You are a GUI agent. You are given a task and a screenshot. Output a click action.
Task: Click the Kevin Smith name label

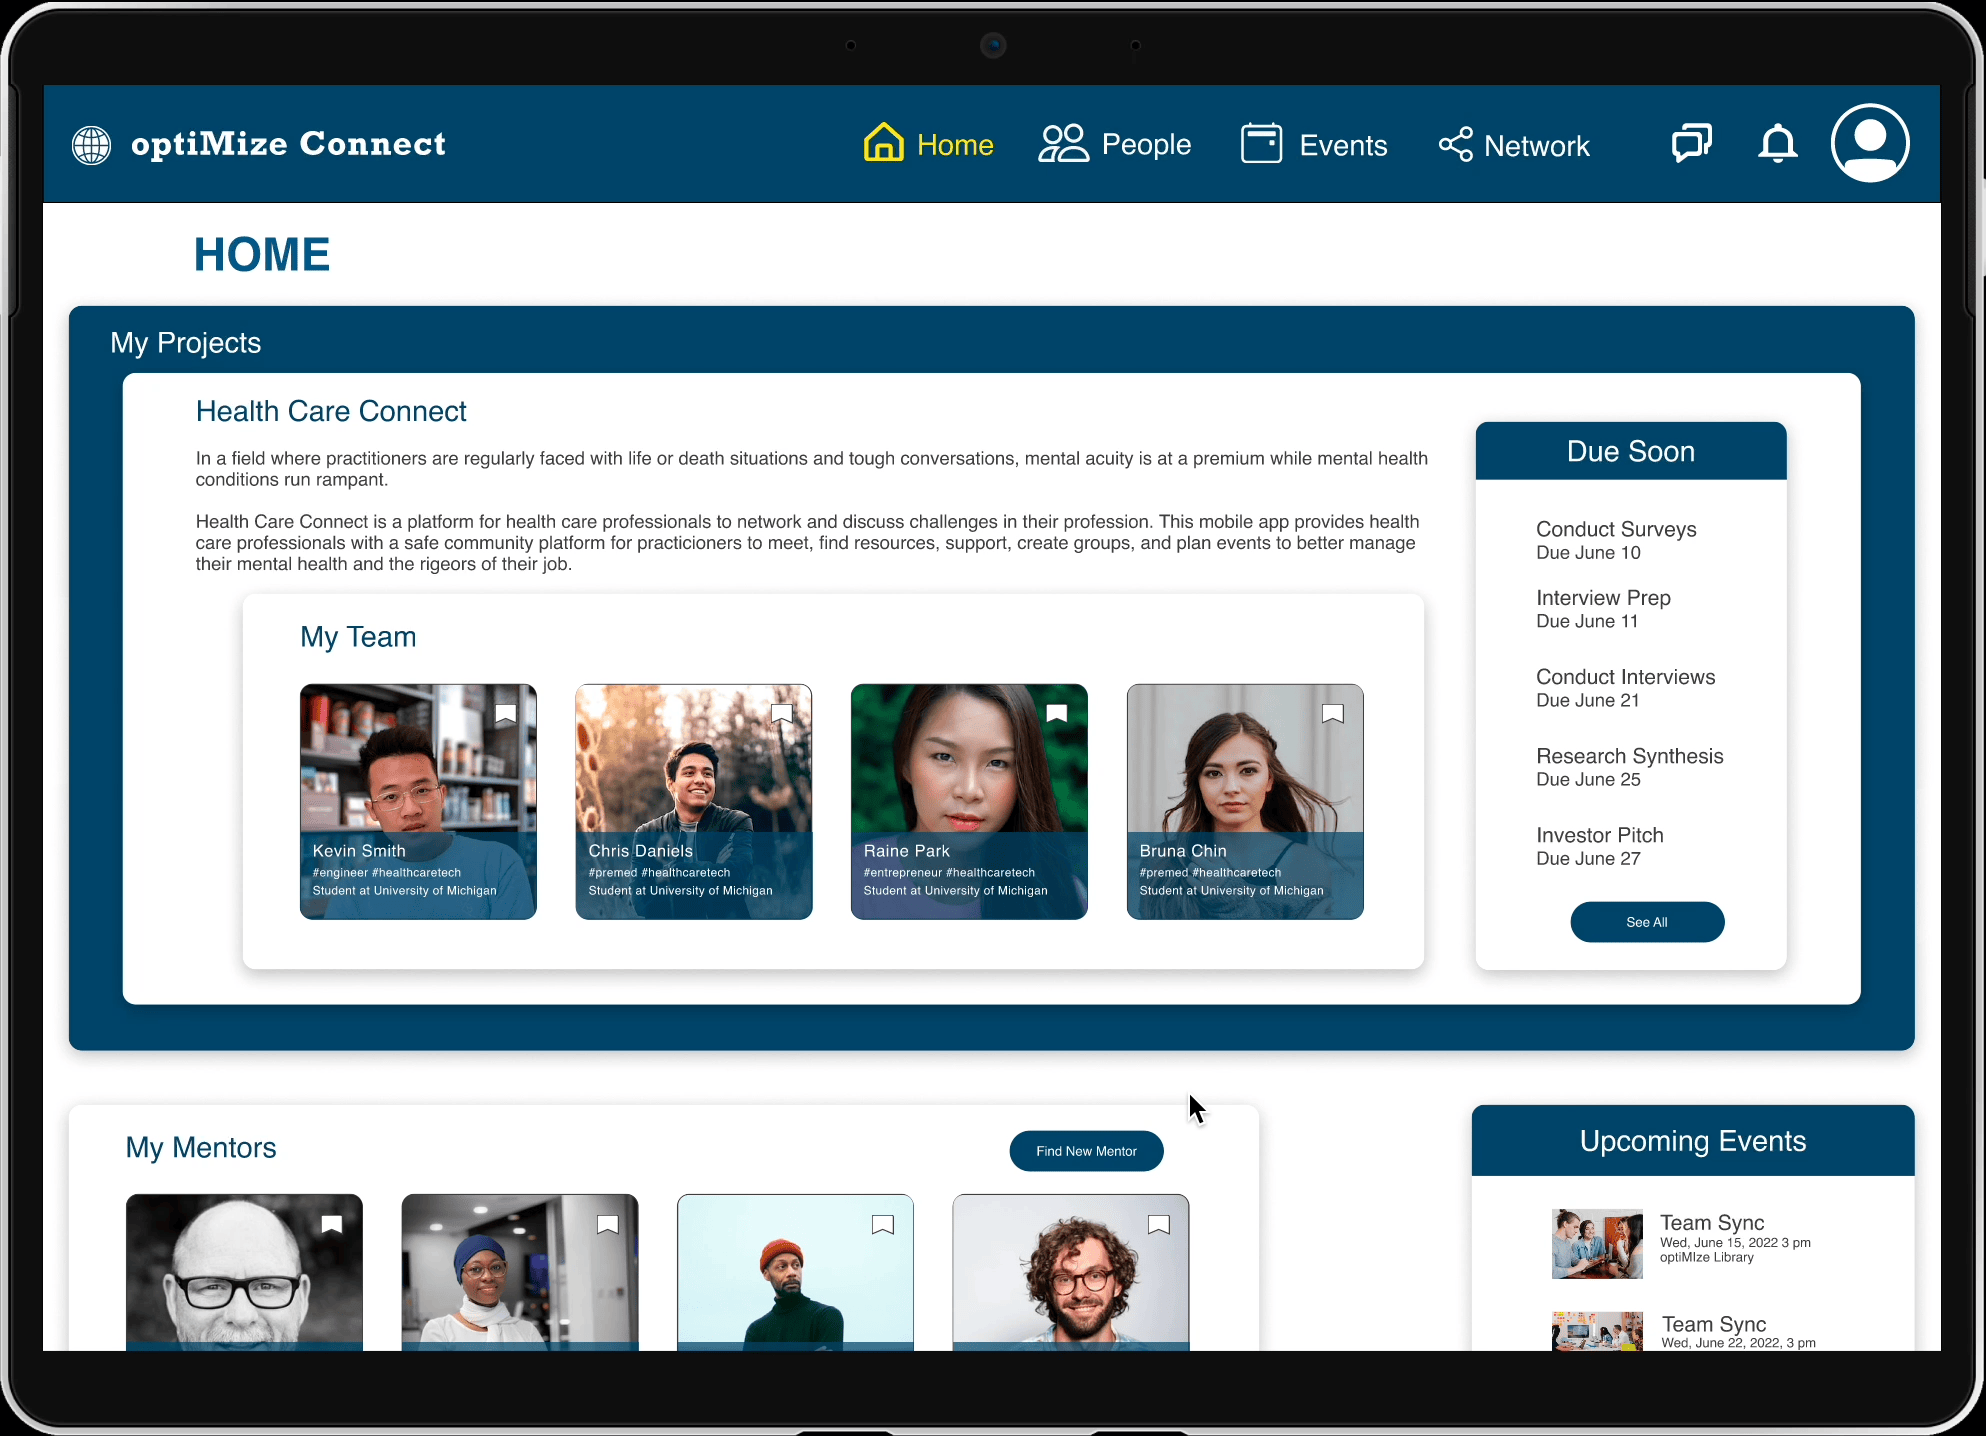coord(359,851)
